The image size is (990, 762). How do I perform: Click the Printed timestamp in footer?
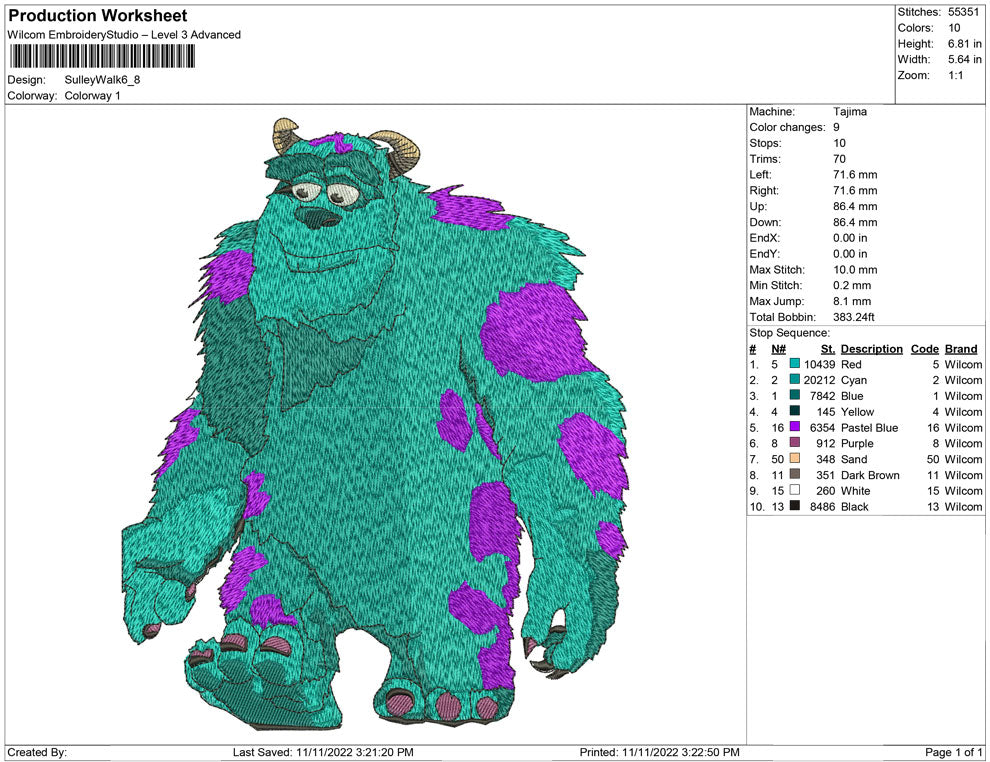click(659, 752)
